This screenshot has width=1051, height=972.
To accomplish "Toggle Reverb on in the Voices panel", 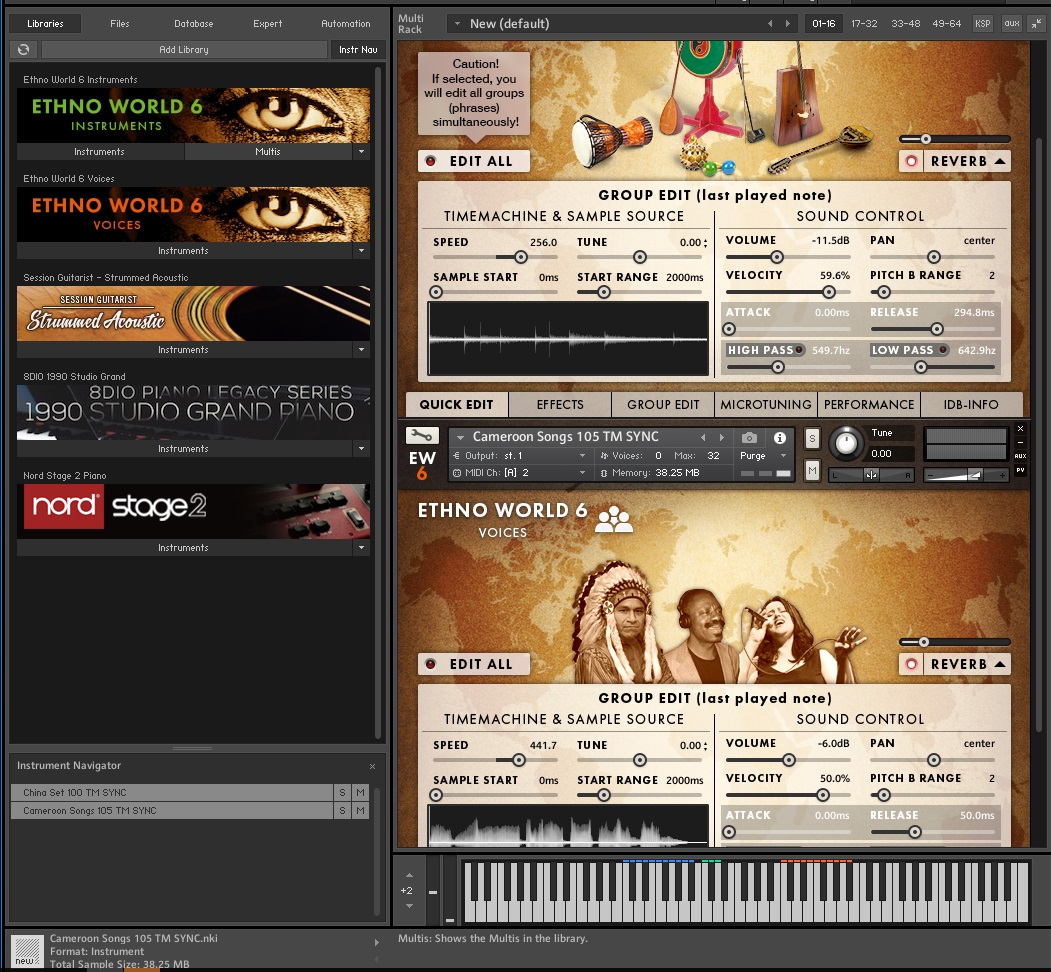I will 912,664.
